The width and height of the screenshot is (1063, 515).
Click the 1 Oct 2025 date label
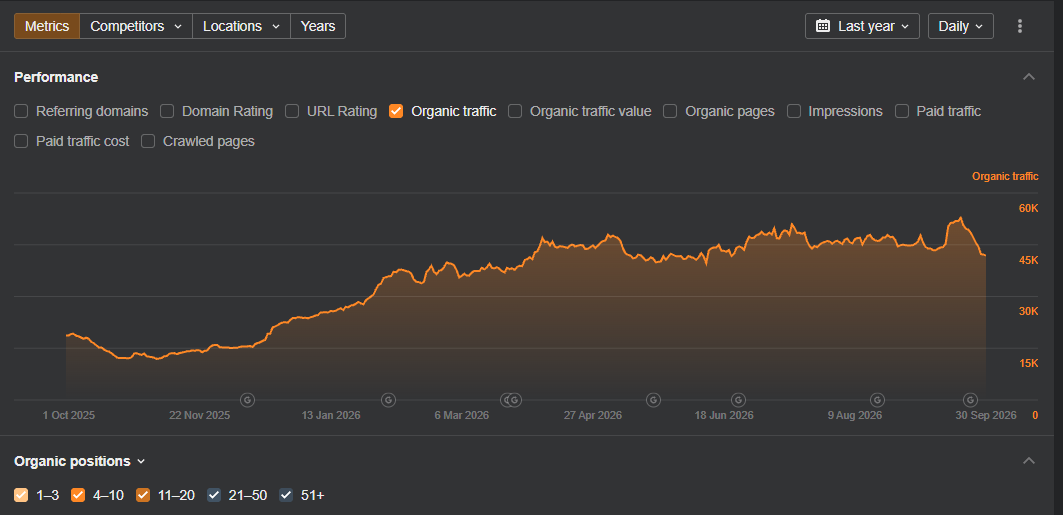click(68, 415)
